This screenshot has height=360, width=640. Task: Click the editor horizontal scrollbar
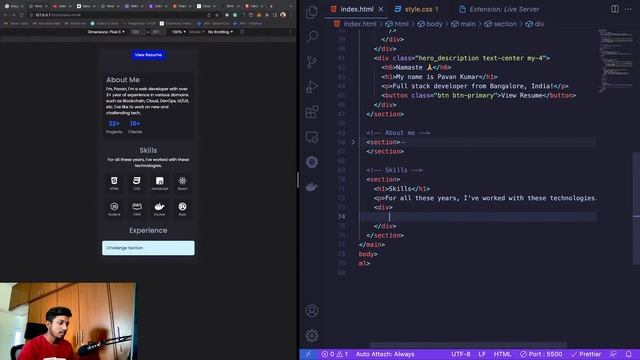point(468,345)
